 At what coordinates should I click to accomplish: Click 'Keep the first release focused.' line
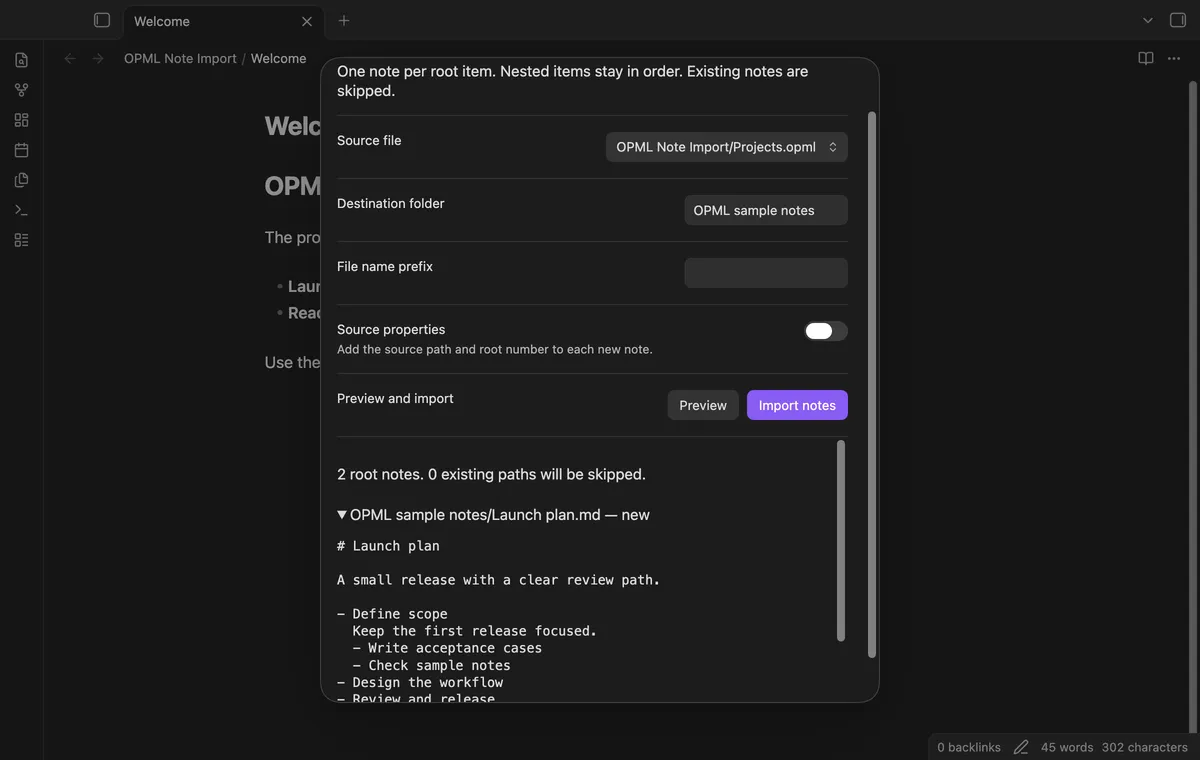click(474, 631)
